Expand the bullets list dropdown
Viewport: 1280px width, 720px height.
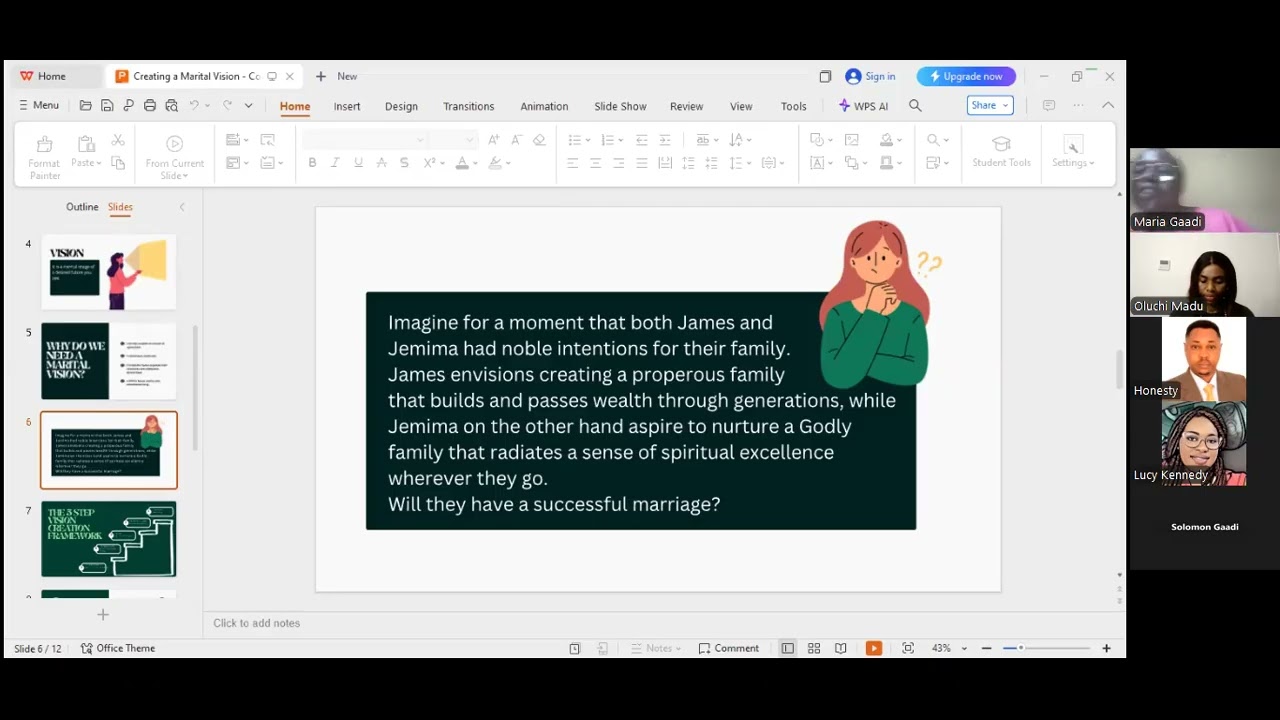click(x=588, y=140)
